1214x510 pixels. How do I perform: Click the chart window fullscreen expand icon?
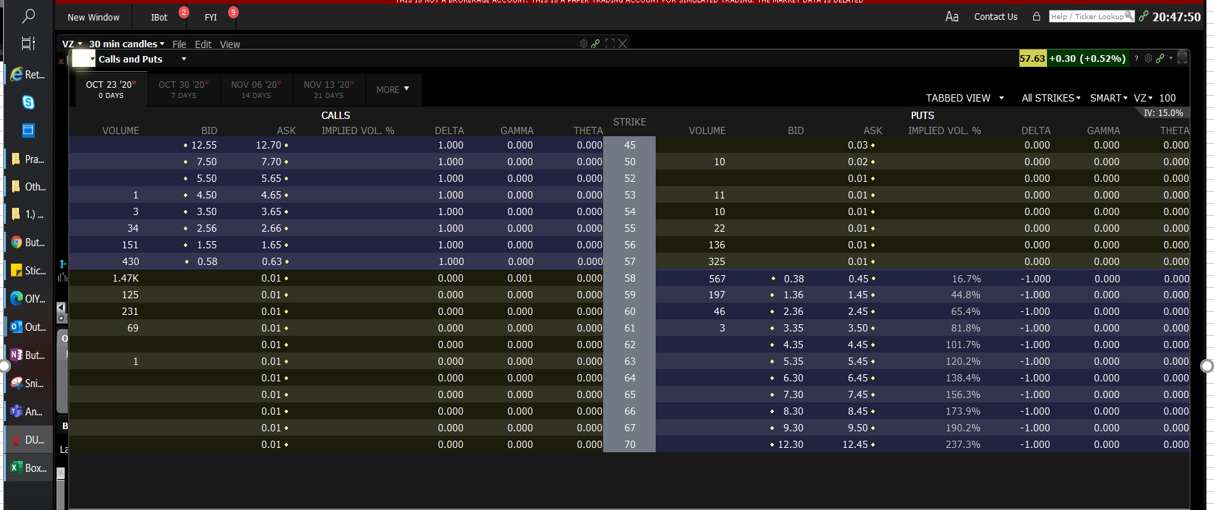click(x=609, y=44)
